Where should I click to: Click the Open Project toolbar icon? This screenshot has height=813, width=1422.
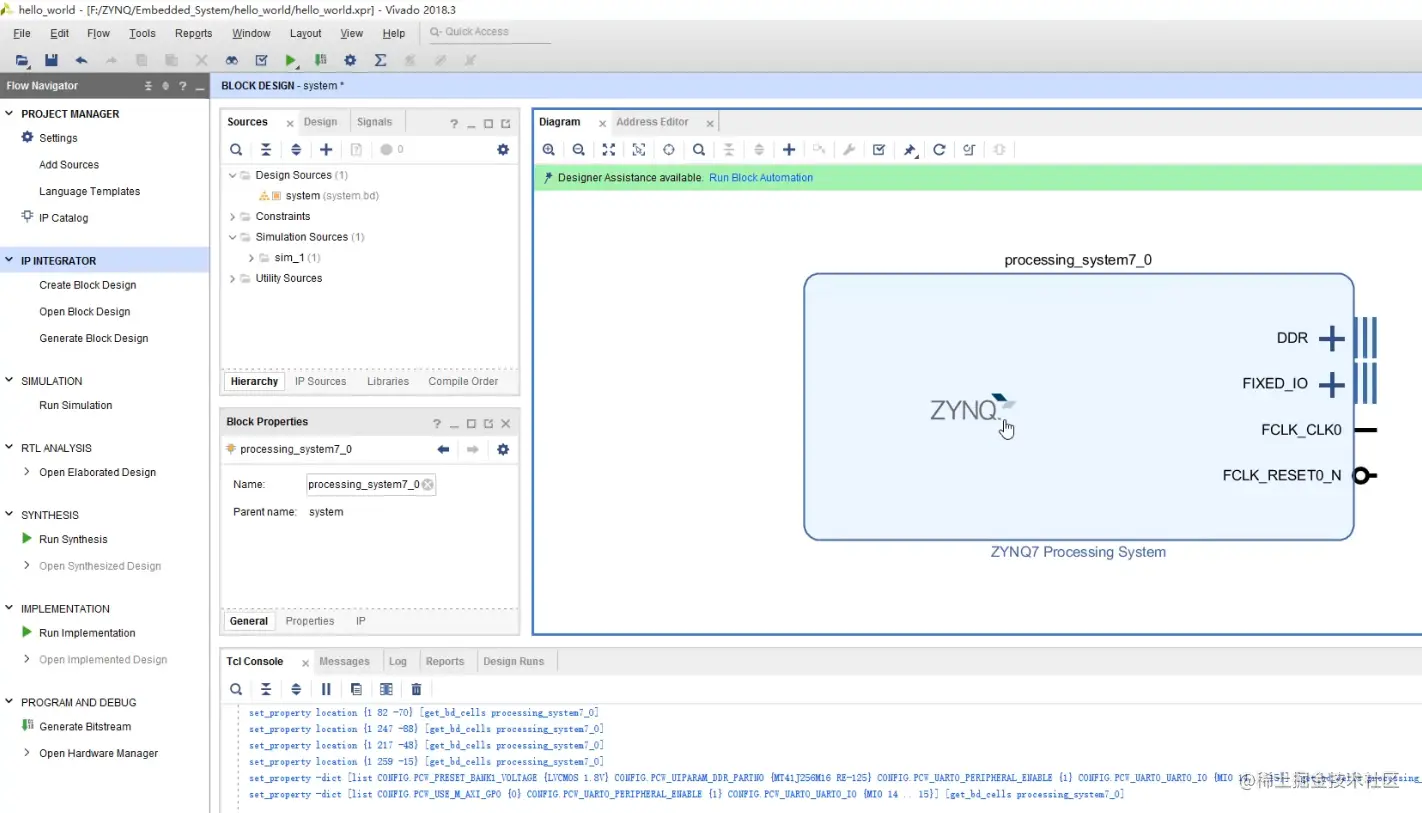(x=22, y=60)
